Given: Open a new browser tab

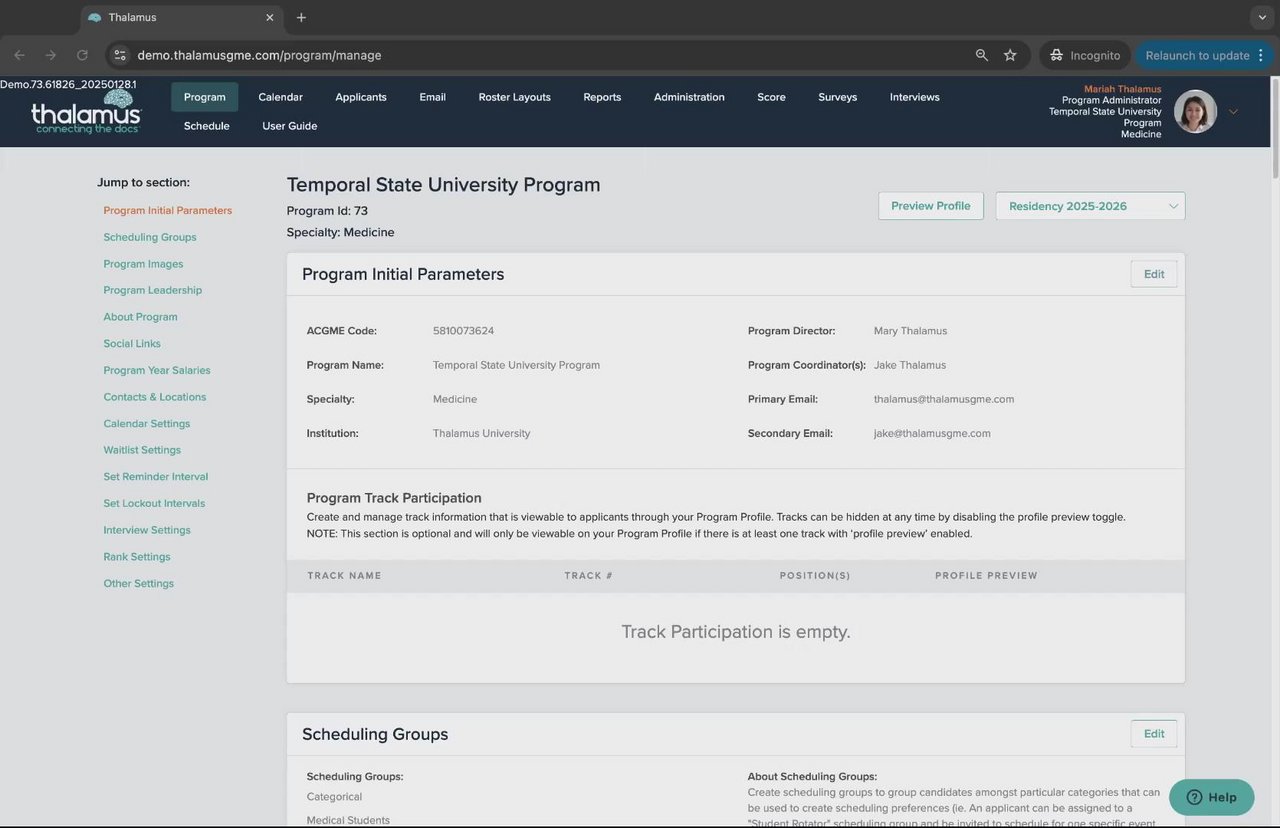Looking at the screenshot, I should (301, 17).
